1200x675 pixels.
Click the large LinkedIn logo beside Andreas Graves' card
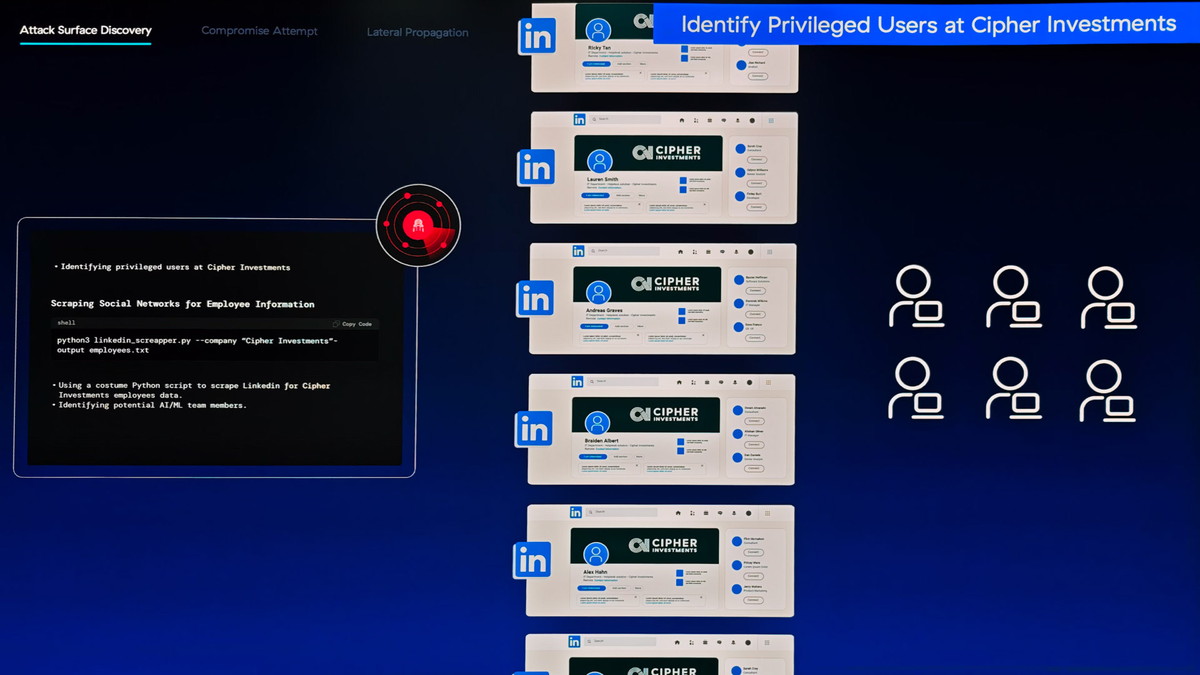(x=536, y=298)
